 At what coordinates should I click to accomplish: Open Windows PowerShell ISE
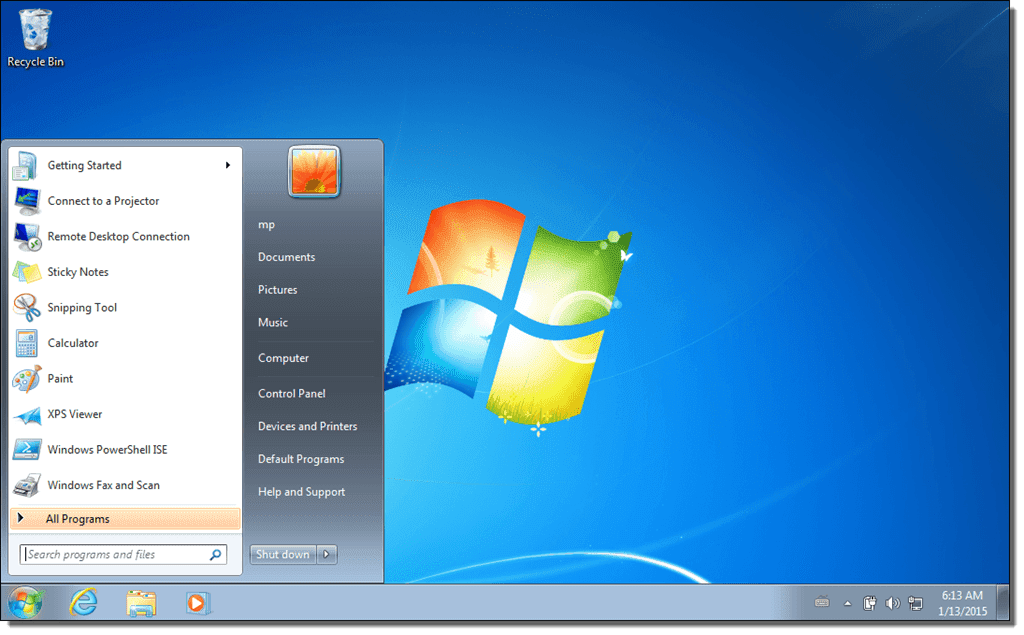pyautogui.click(x=106, y=449)
